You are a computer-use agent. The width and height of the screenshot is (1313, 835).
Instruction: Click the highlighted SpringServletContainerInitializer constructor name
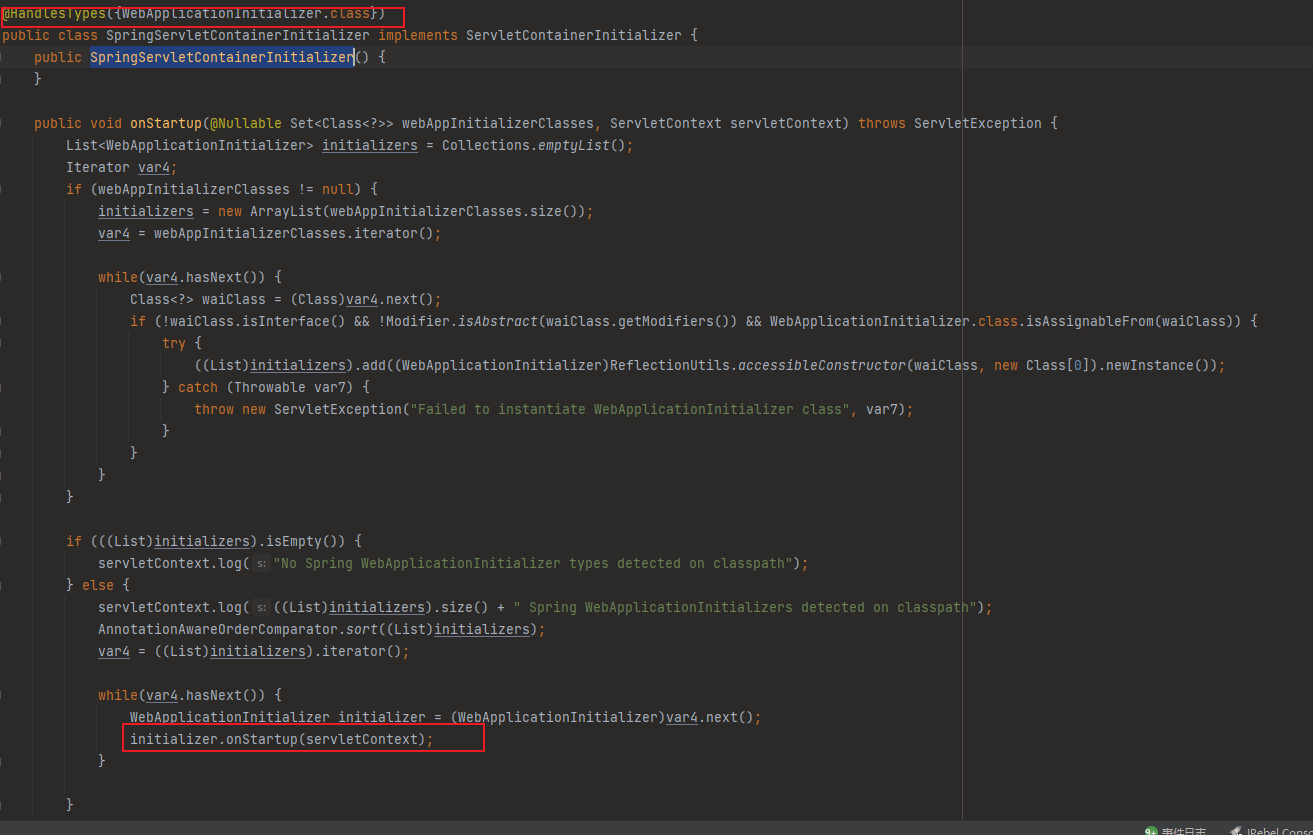[x=222, y=58]
